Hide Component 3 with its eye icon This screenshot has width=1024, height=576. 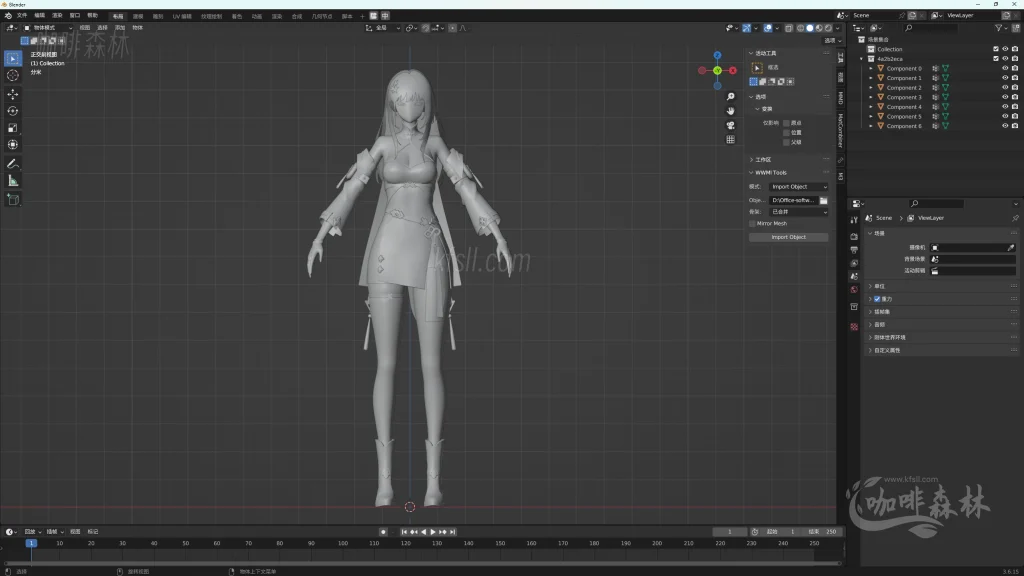(1005, 97)
